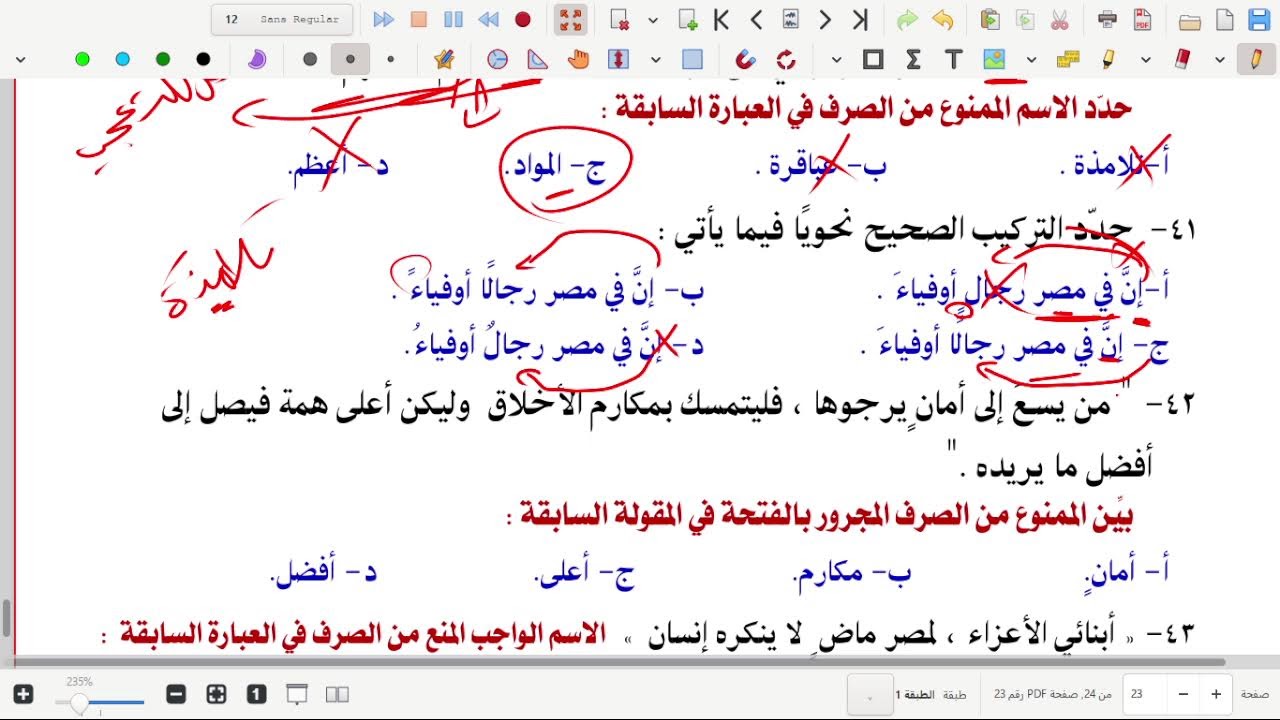Viewport: 1280px width, 720px height.
Task: Select the medium line width
Action: coord(350,60)
